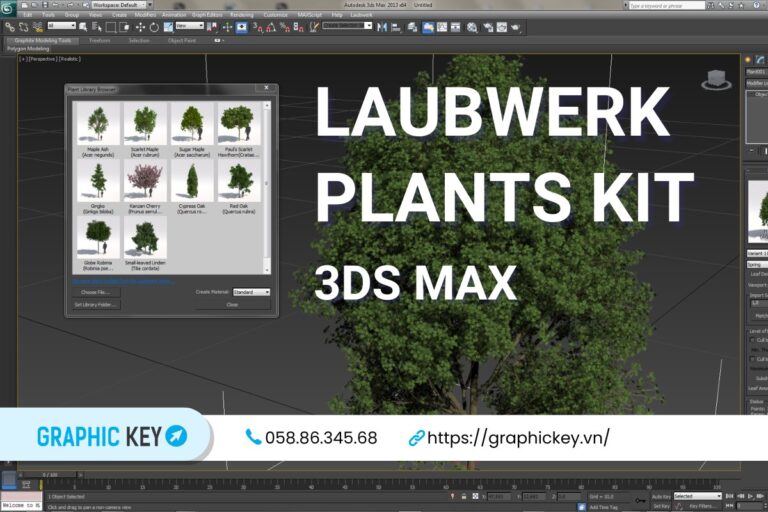Open the key target Selected dropdown

coord(697,496)
